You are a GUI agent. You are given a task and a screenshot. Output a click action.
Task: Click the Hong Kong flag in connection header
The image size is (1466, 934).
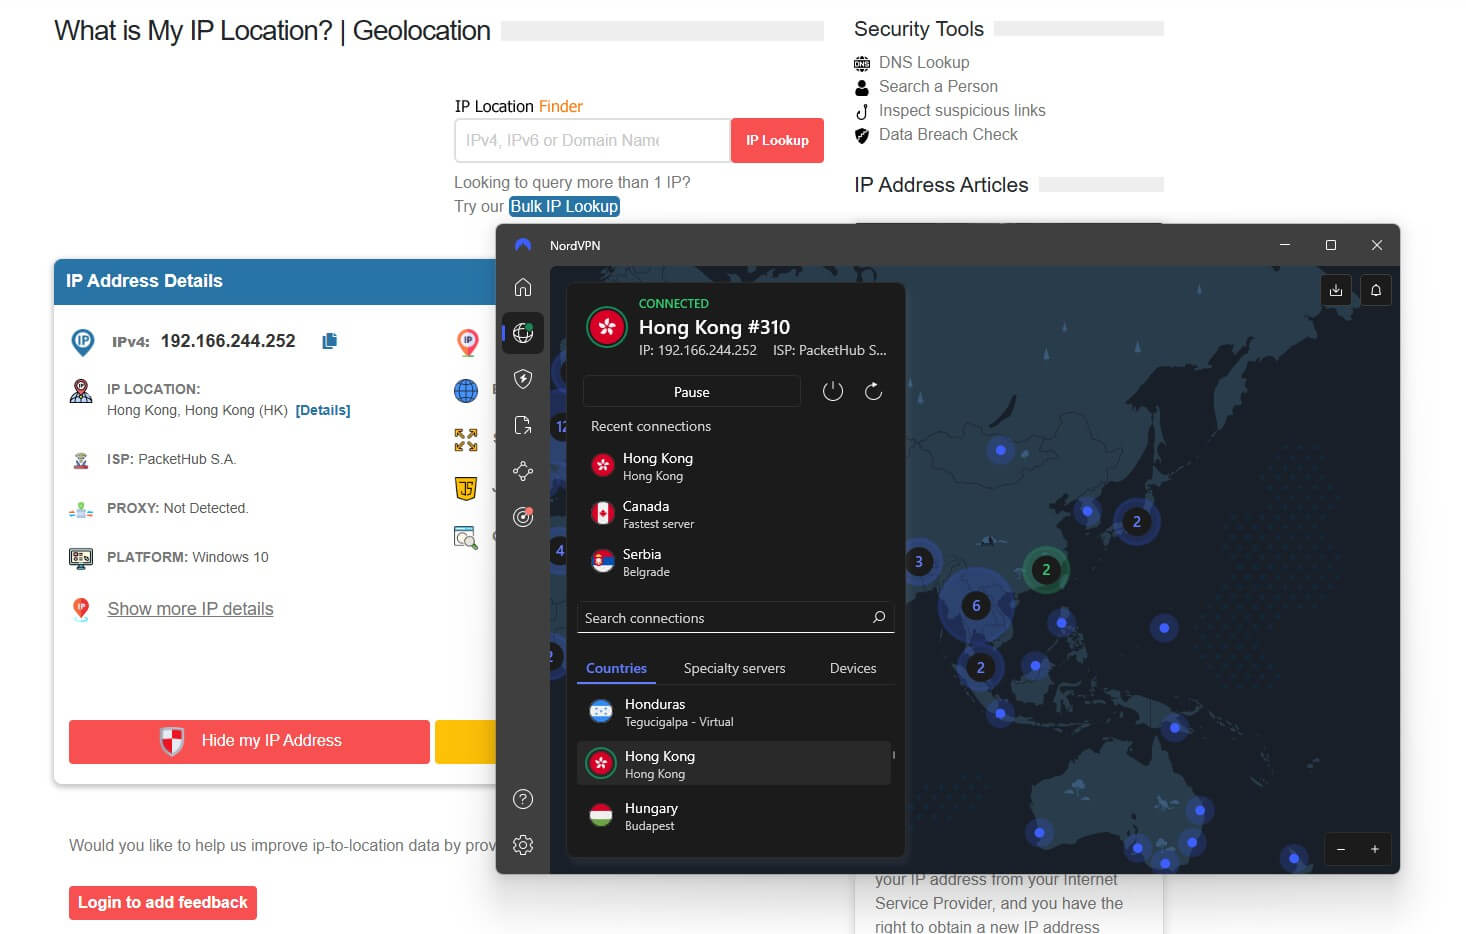click(606, 327)
